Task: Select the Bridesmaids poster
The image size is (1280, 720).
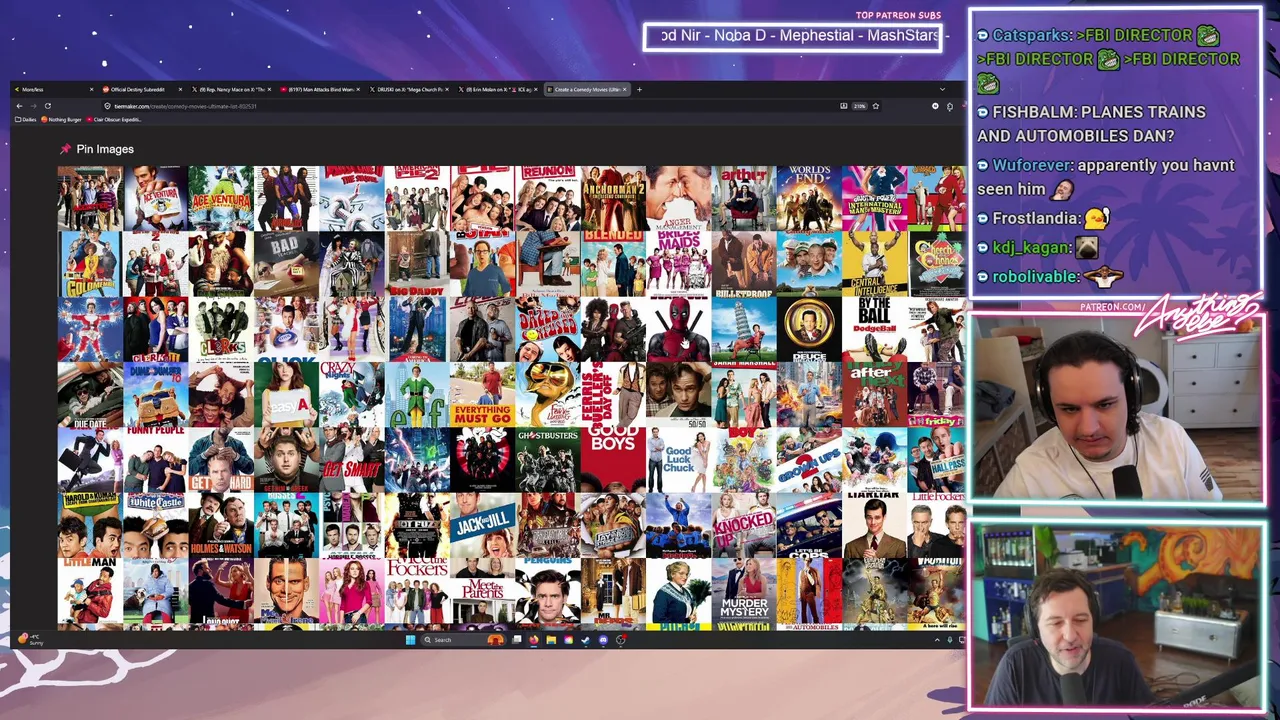Action: point(678,264)
